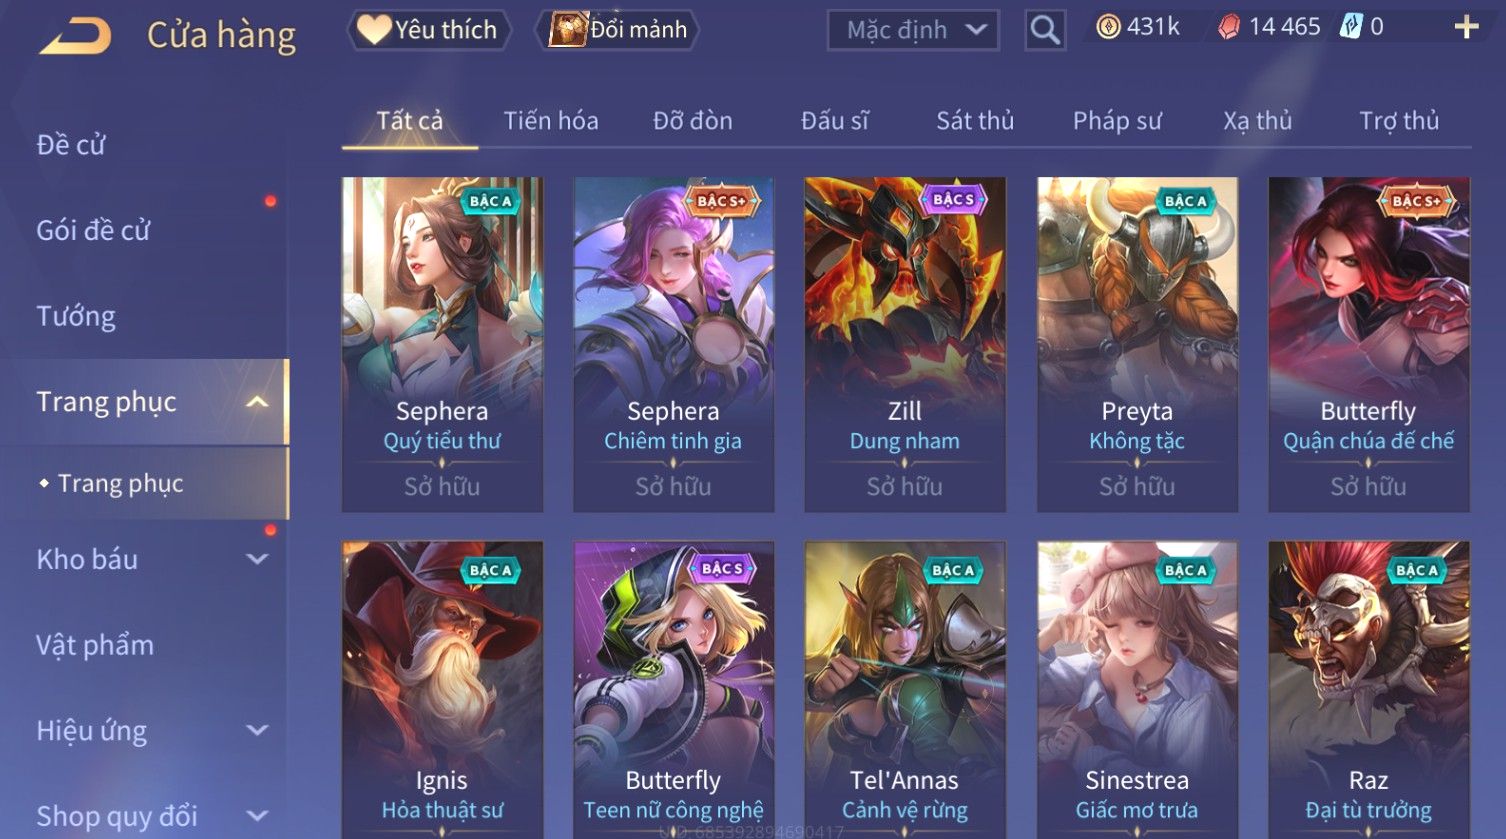Select the Tiến hóa filter tab

tap(551, 121)
